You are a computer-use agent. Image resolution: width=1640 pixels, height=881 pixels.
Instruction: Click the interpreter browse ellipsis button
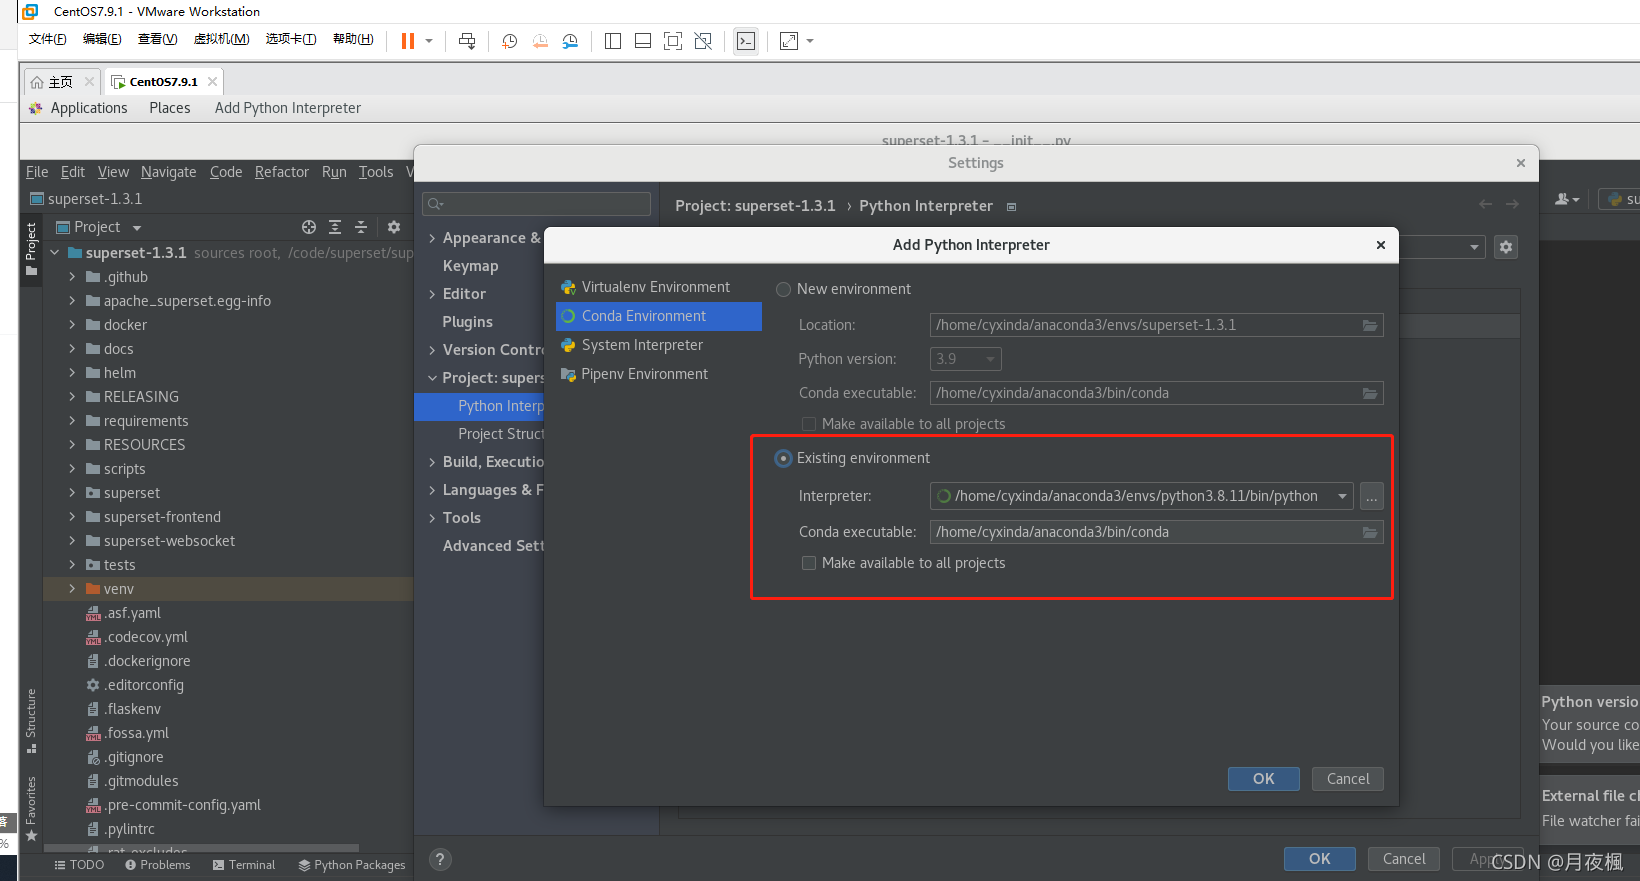(1372, 496)
